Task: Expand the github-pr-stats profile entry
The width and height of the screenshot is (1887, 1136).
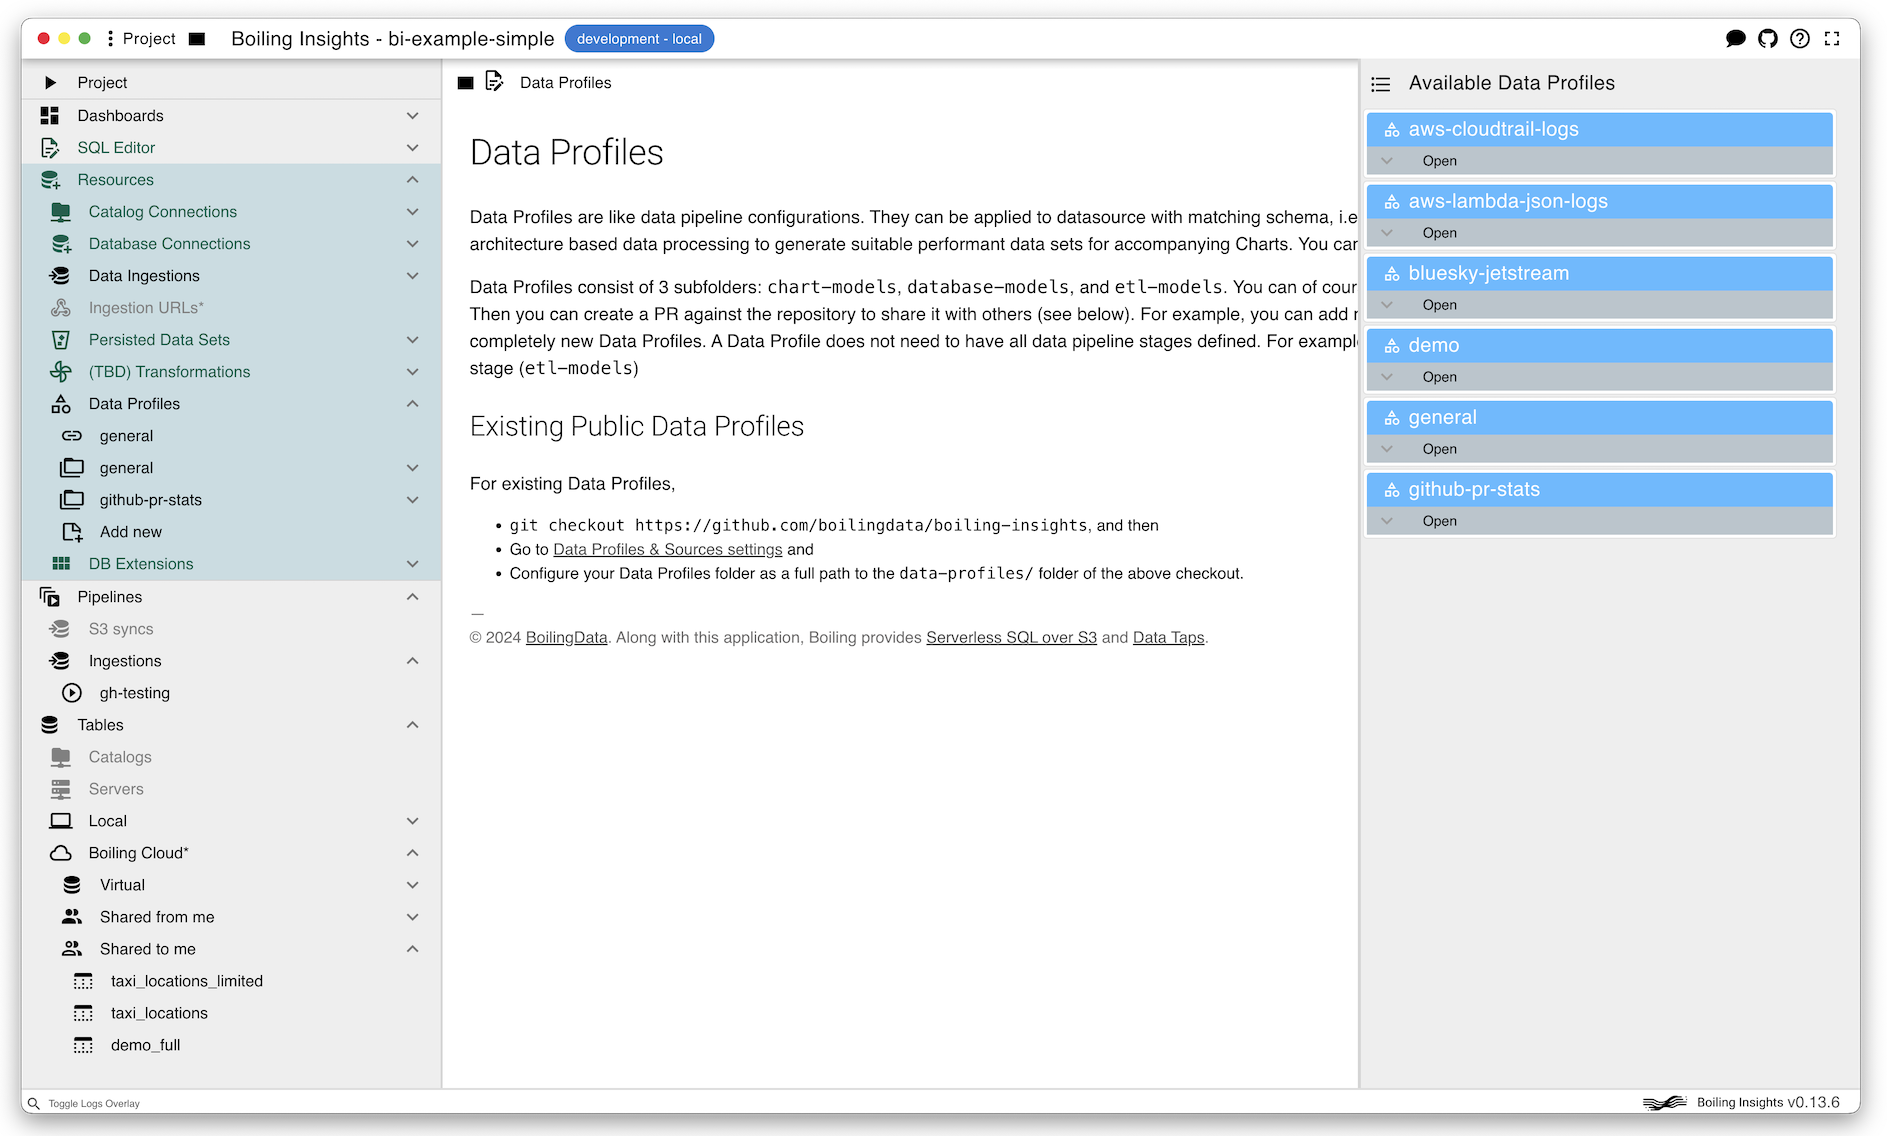Action: click(x=1388, y=521)
